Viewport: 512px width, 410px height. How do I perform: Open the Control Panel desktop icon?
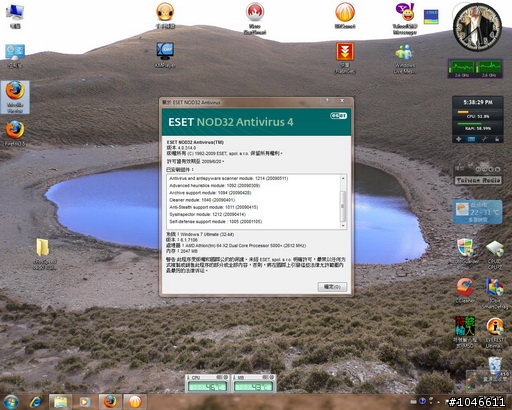[15, 55]
